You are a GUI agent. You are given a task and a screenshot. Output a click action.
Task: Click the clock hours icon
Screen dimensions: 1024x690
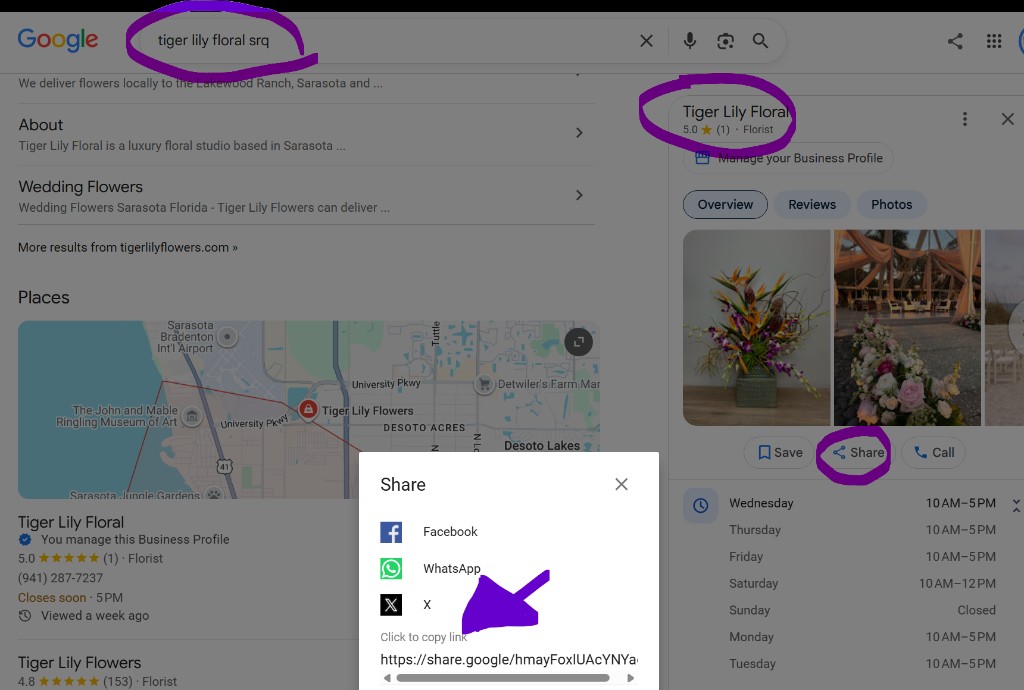[700, 505]
